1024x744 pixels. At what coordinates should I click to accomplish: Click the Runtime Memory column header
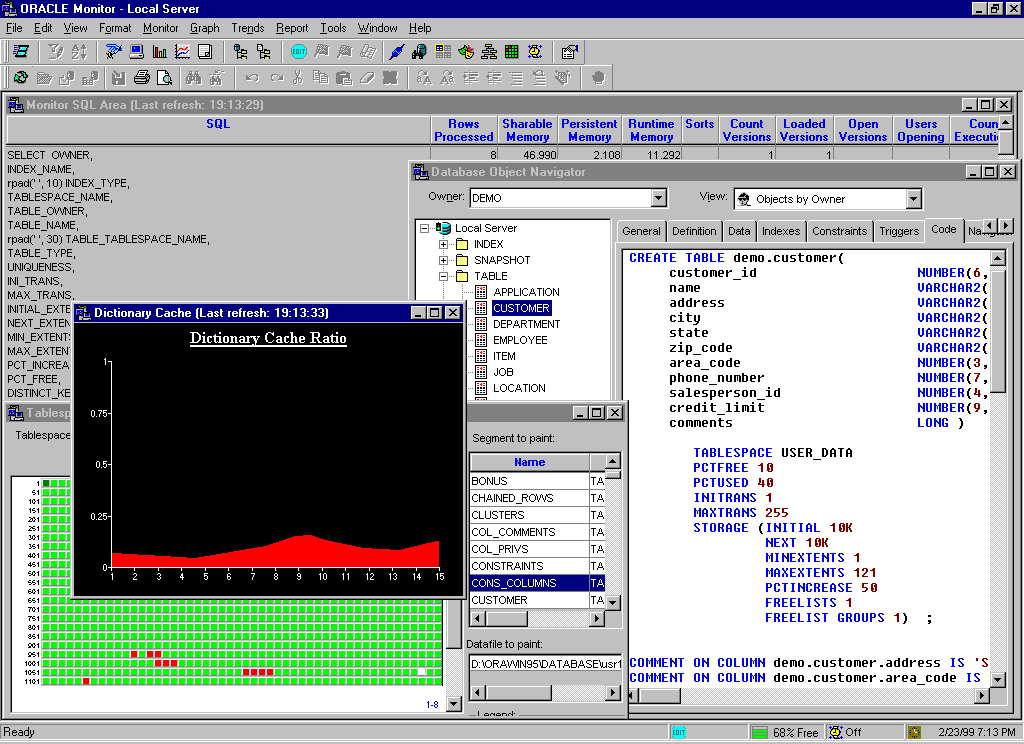(x=651, y=130)
